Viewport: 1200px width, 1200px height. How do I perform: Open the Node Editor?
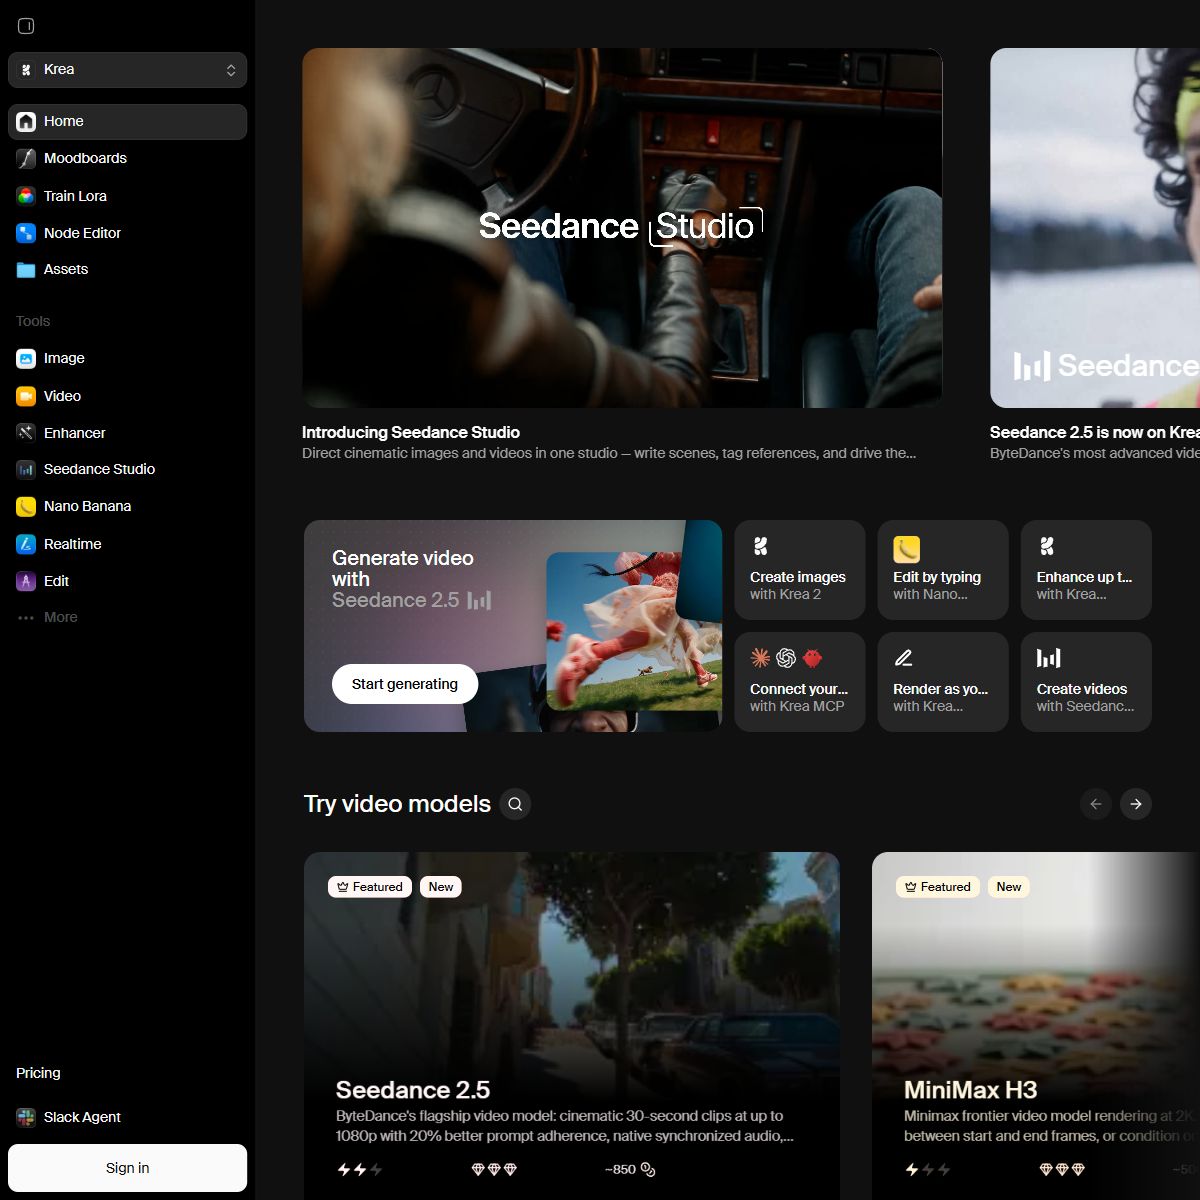tap(127, 233)
